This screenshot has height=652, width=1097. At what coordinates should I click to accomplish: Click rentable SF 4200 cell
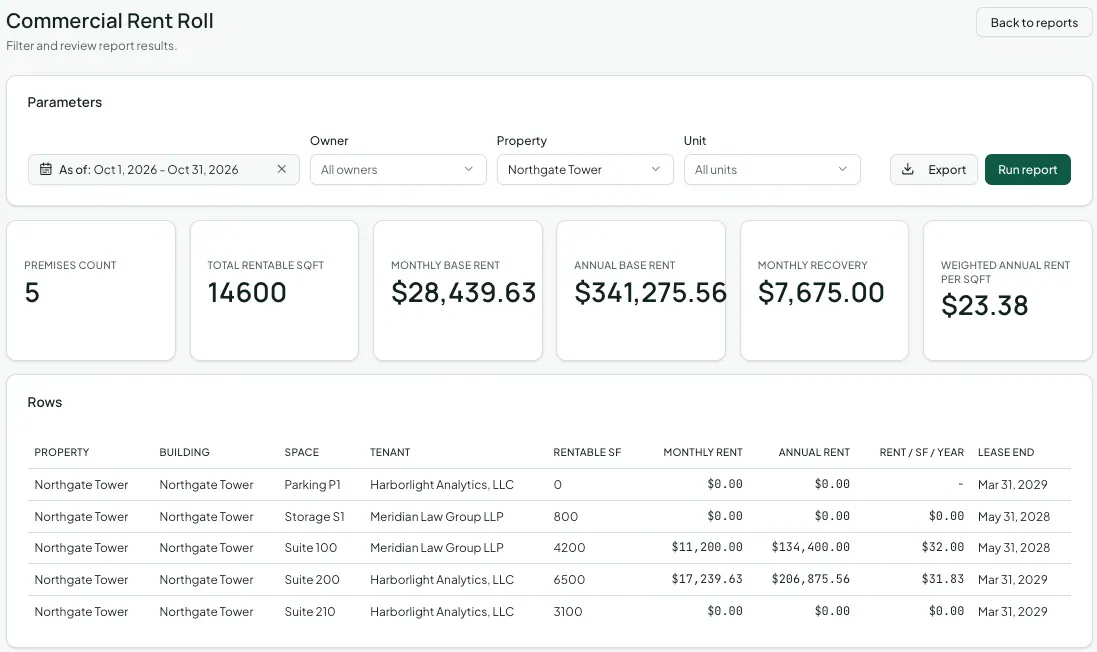(569, 548)
